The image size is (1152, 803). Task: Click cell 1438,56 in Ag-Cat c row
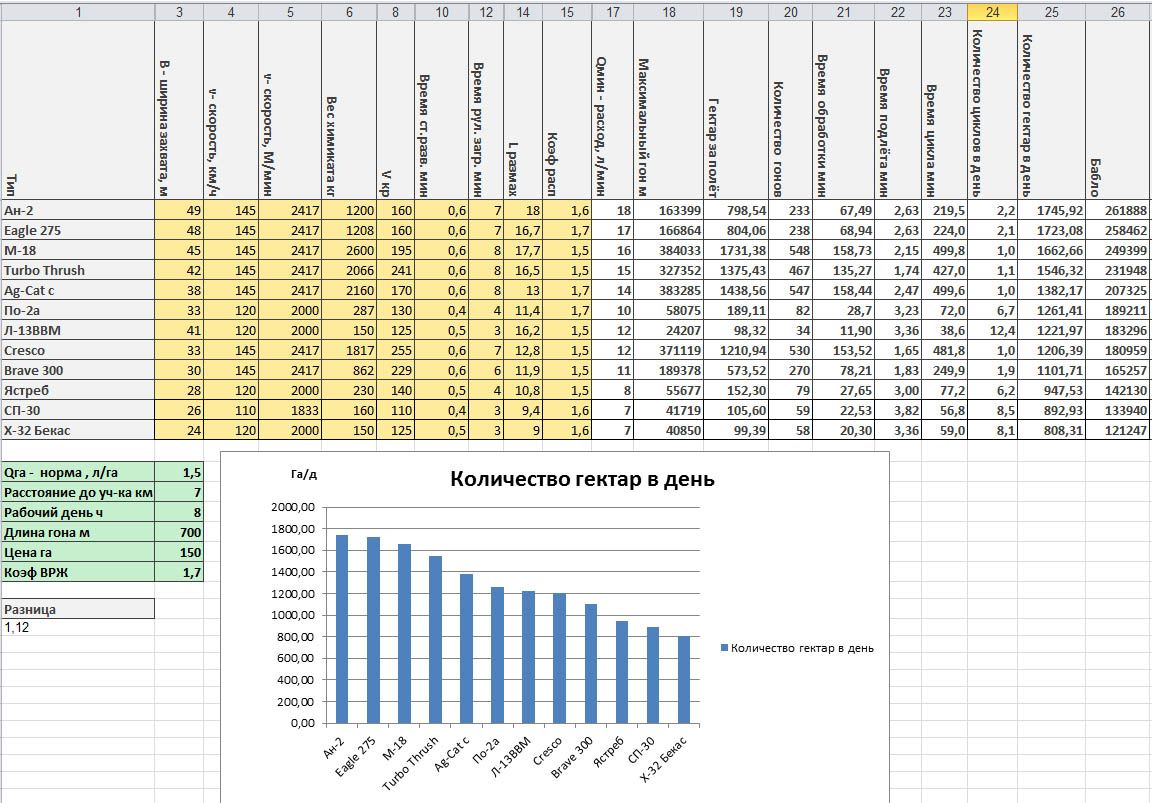coord(736,290)
